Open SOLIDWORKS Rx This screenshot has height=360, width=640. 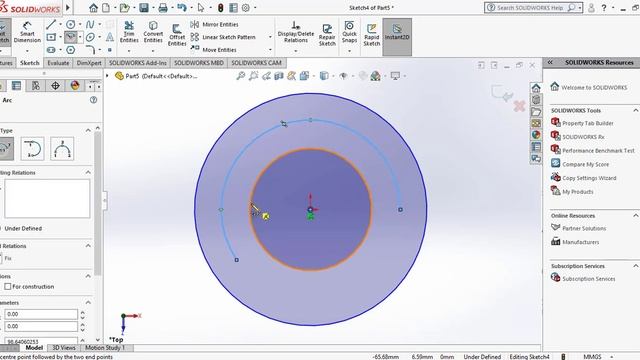pos(578,137)
